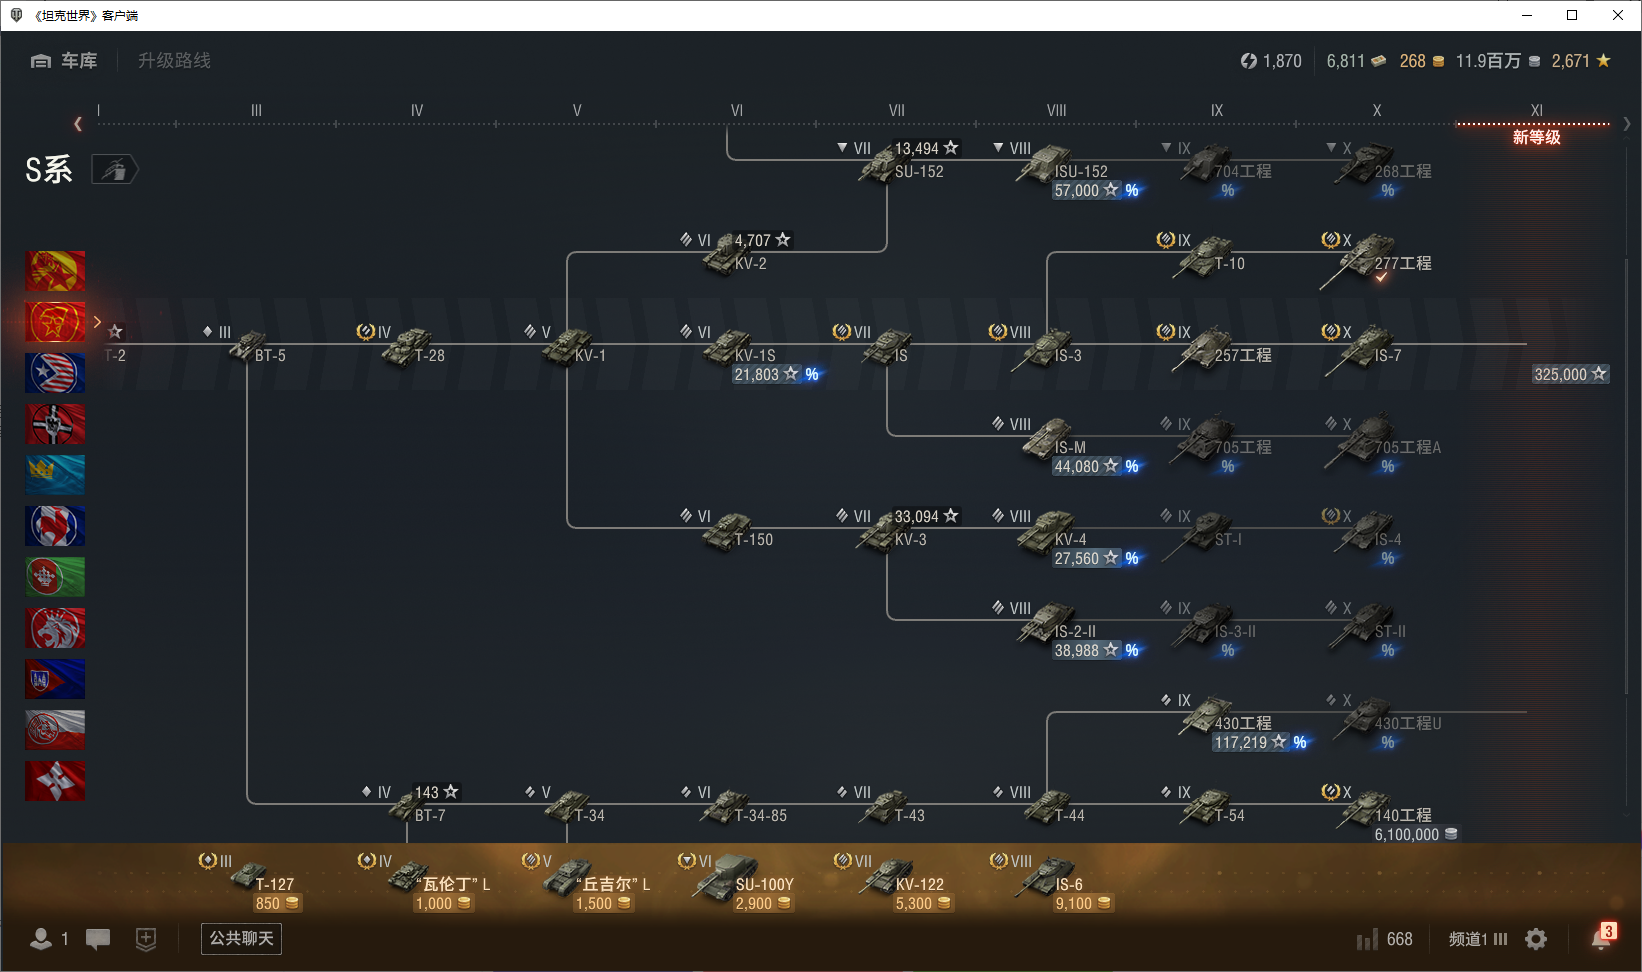Switch to the 升级路线 tab
Image resolution: width=1642 pixels, height=972 pixels.
tap(174, 61)
